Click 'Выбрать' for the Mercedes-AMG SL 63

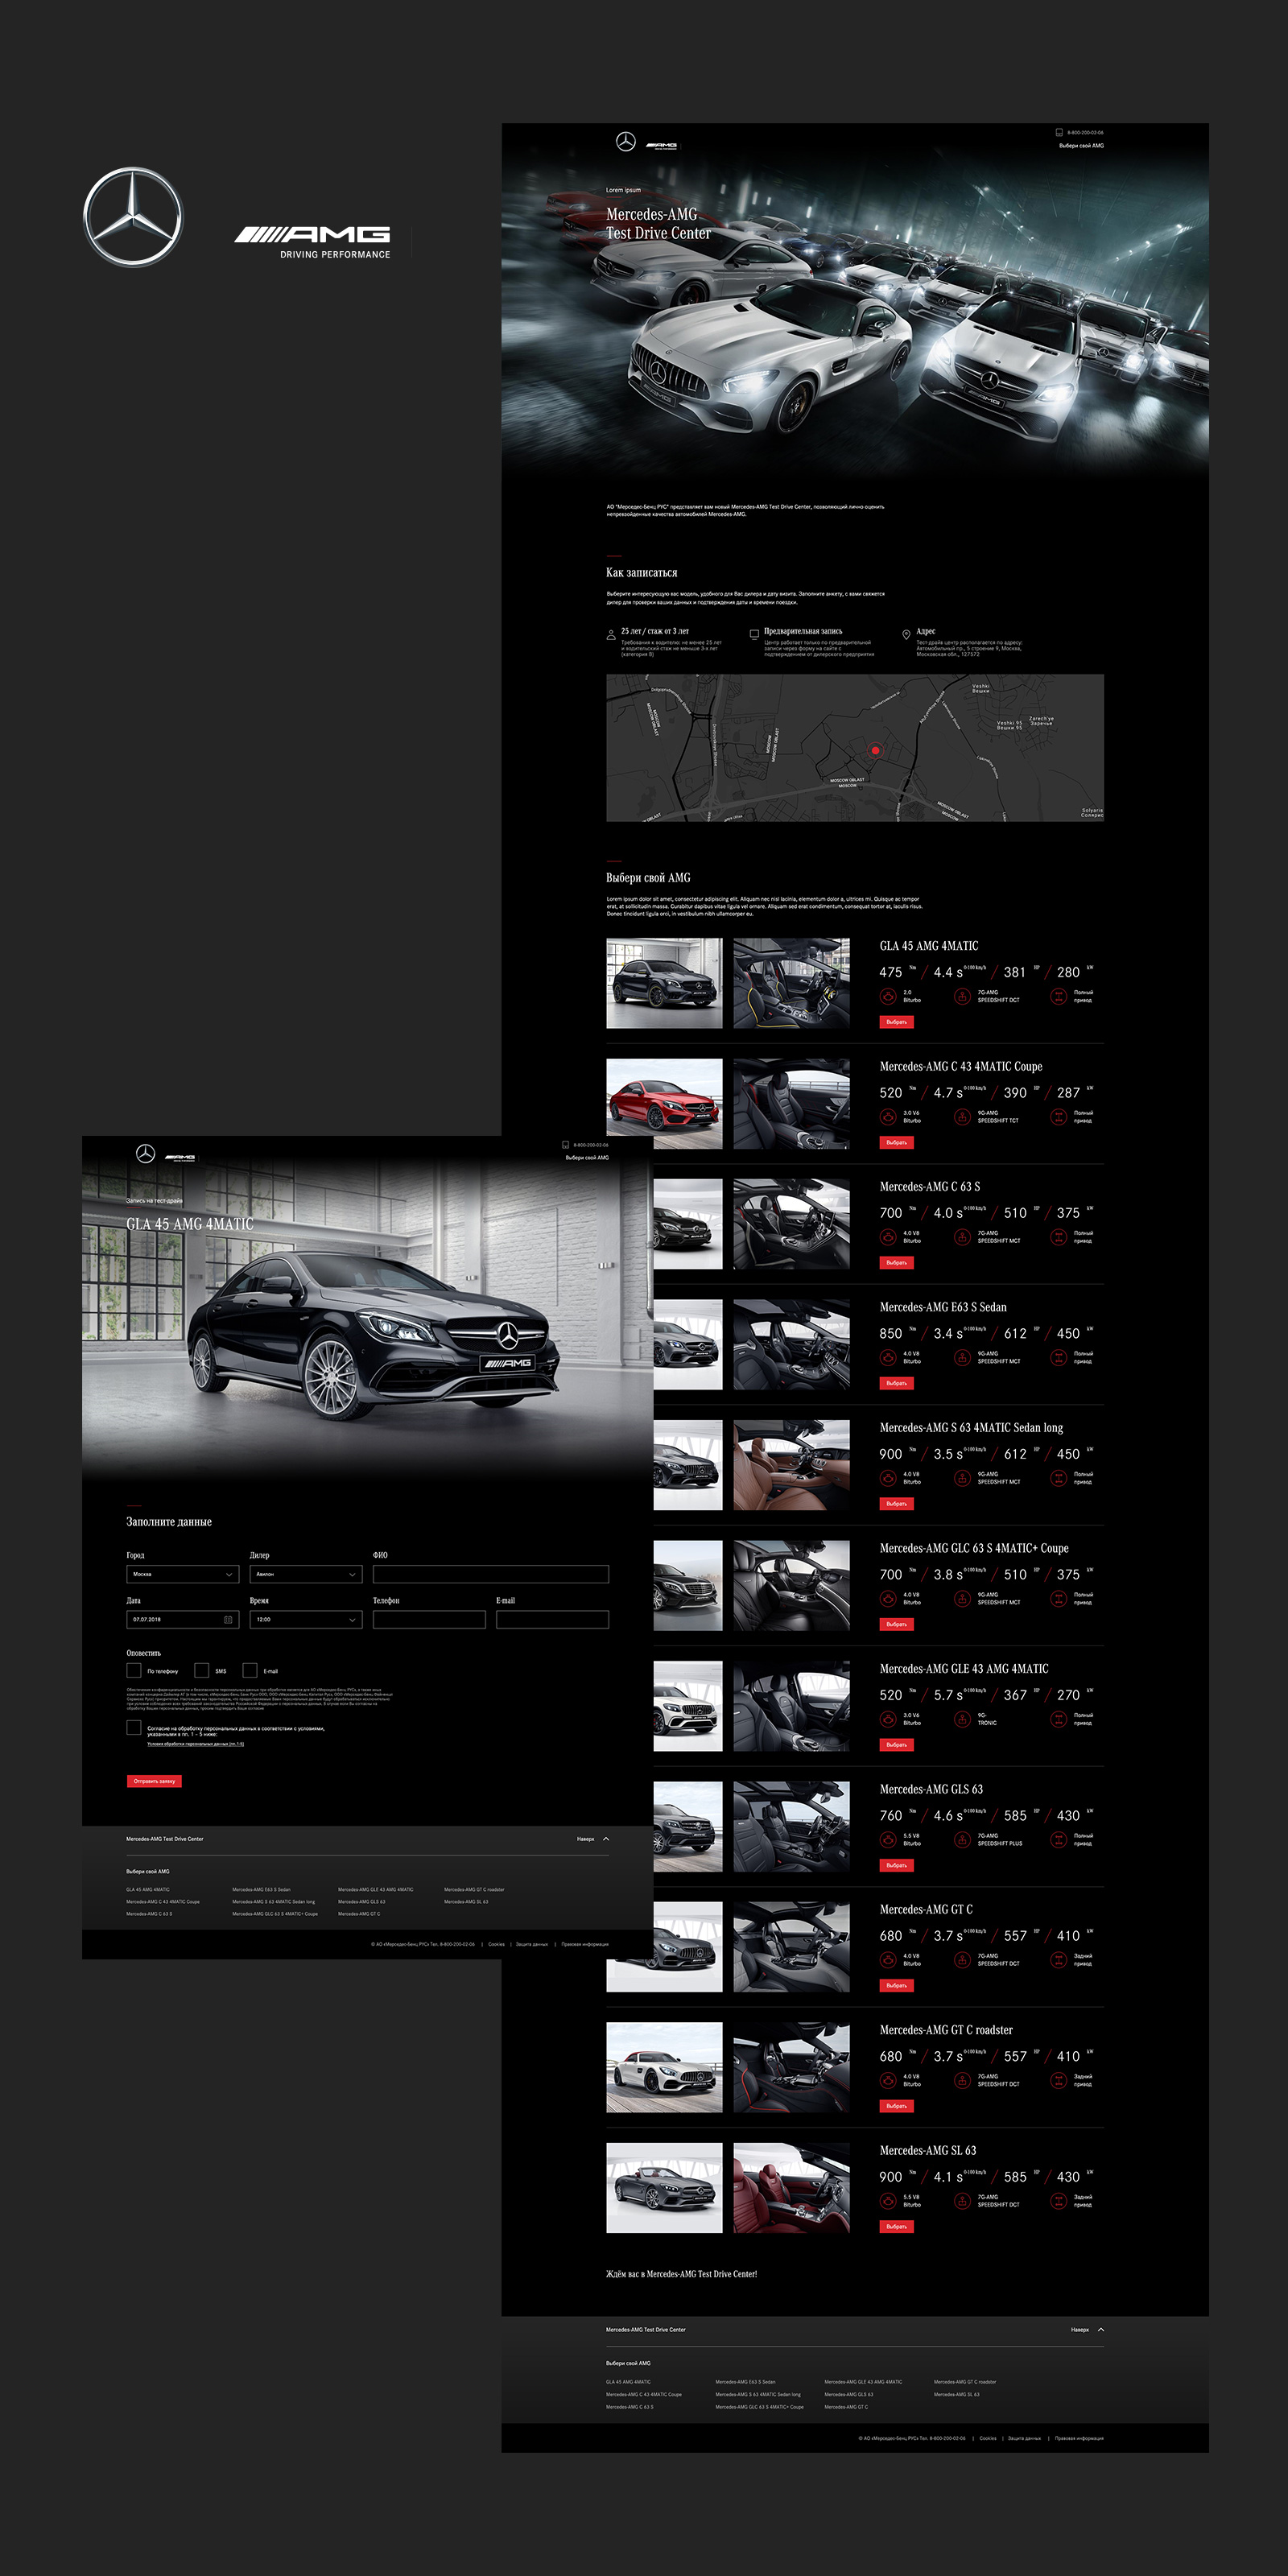[x=897, y=2227]
